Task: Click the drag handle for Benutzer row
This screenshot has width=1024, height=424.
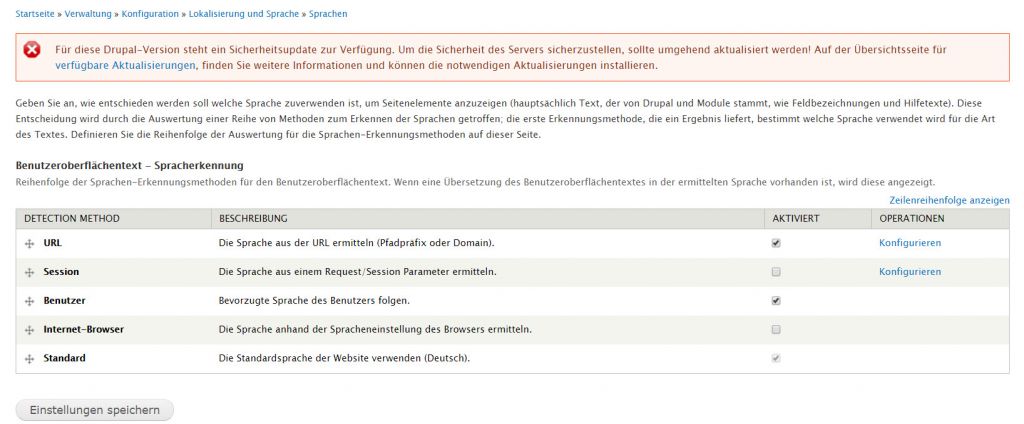Action: tap(30, 300)
